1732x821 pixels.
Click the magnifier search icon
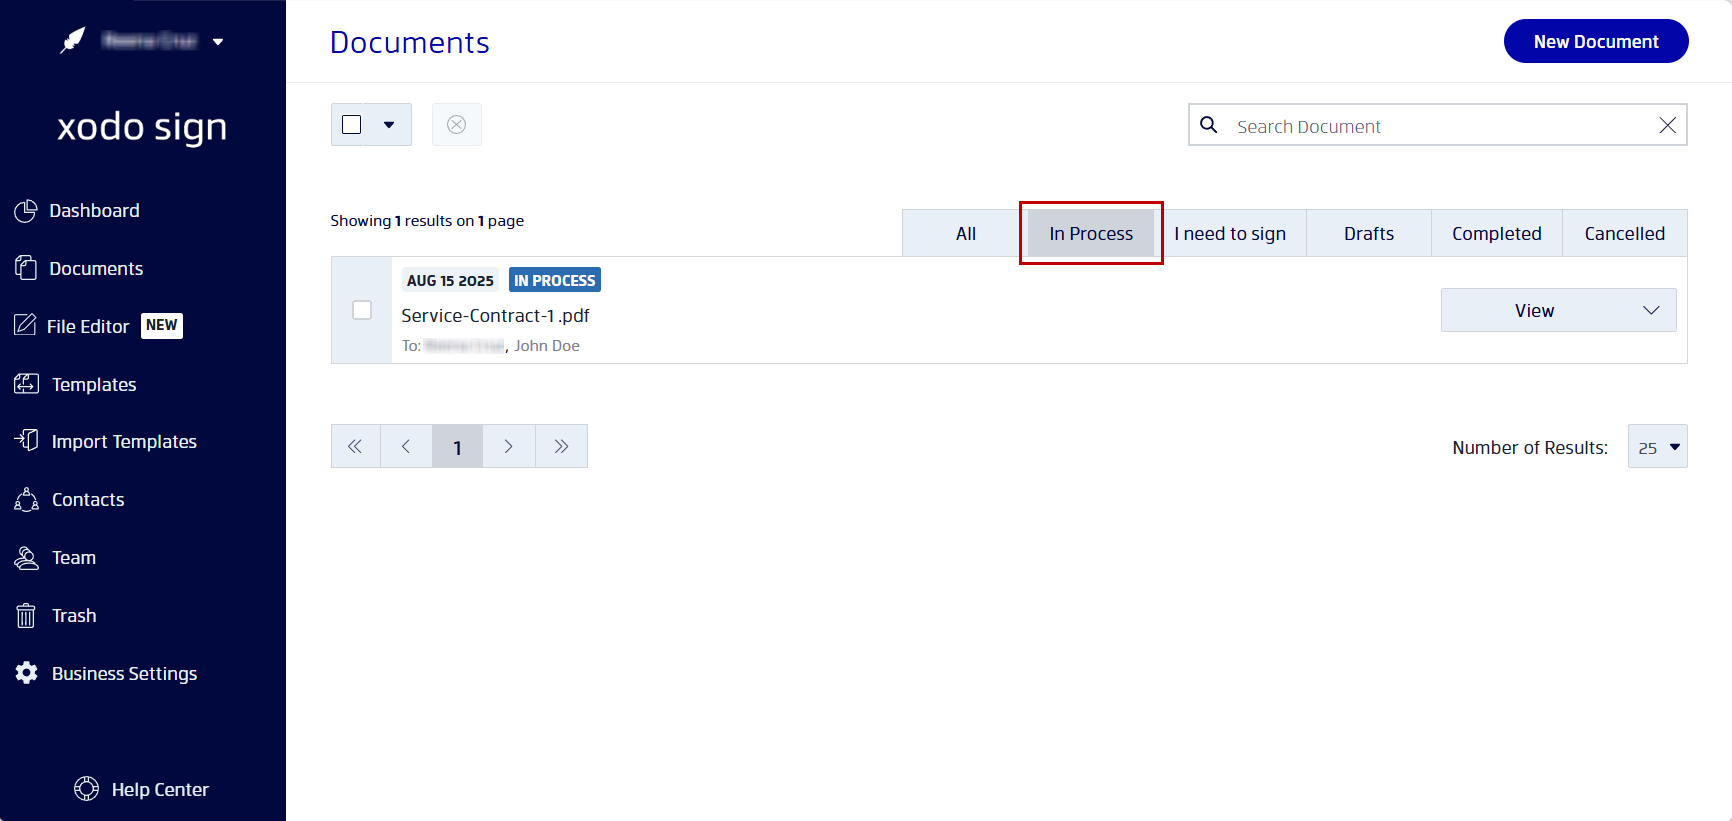(1209, 125)
